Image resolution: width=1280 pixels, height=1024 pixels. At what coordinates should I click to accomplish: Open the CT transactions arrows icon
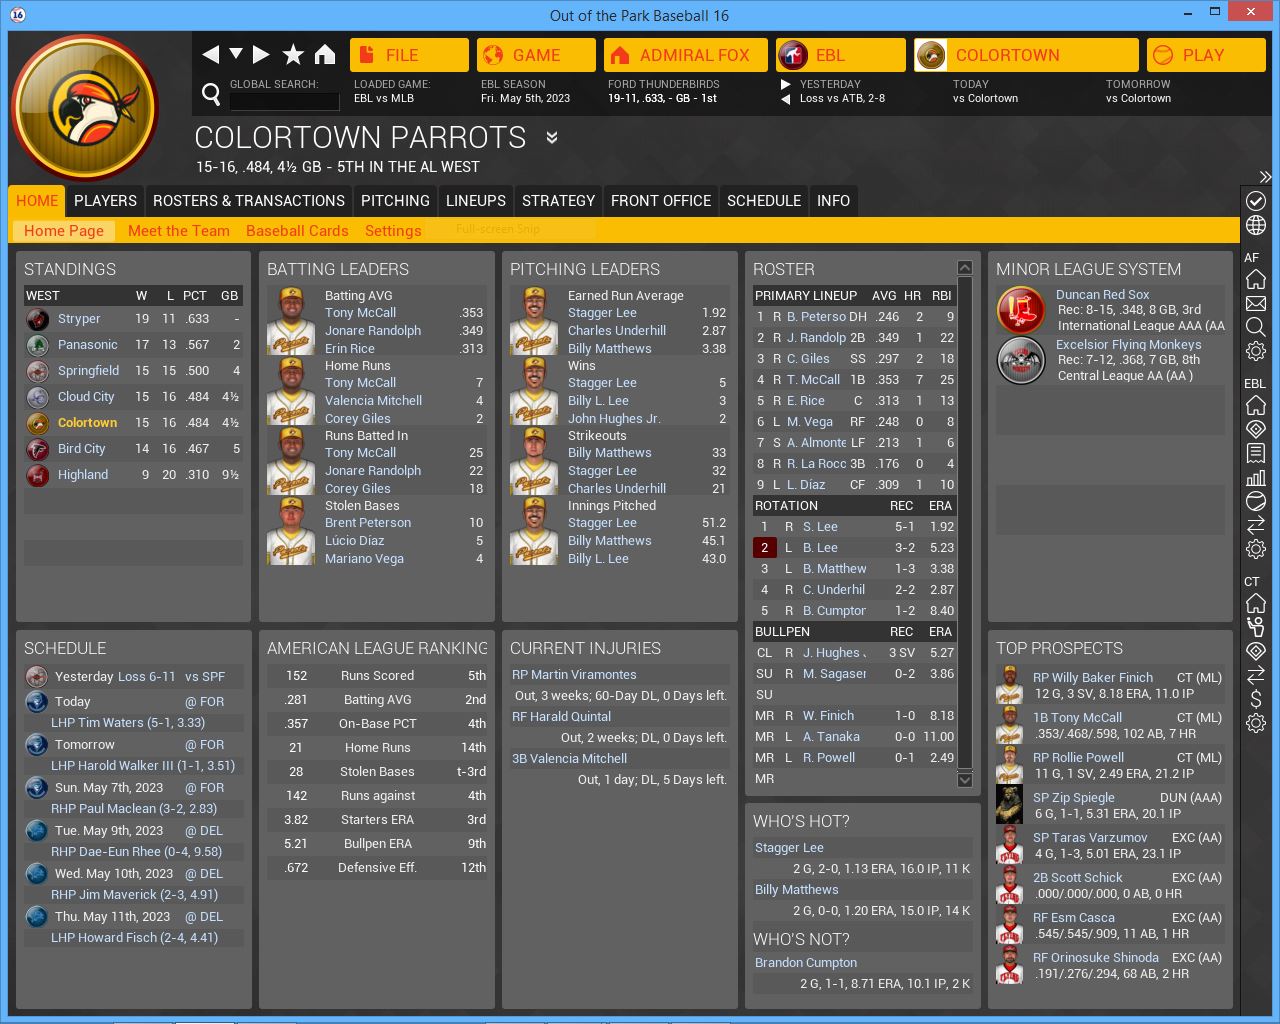click(x=1255, y=675)
